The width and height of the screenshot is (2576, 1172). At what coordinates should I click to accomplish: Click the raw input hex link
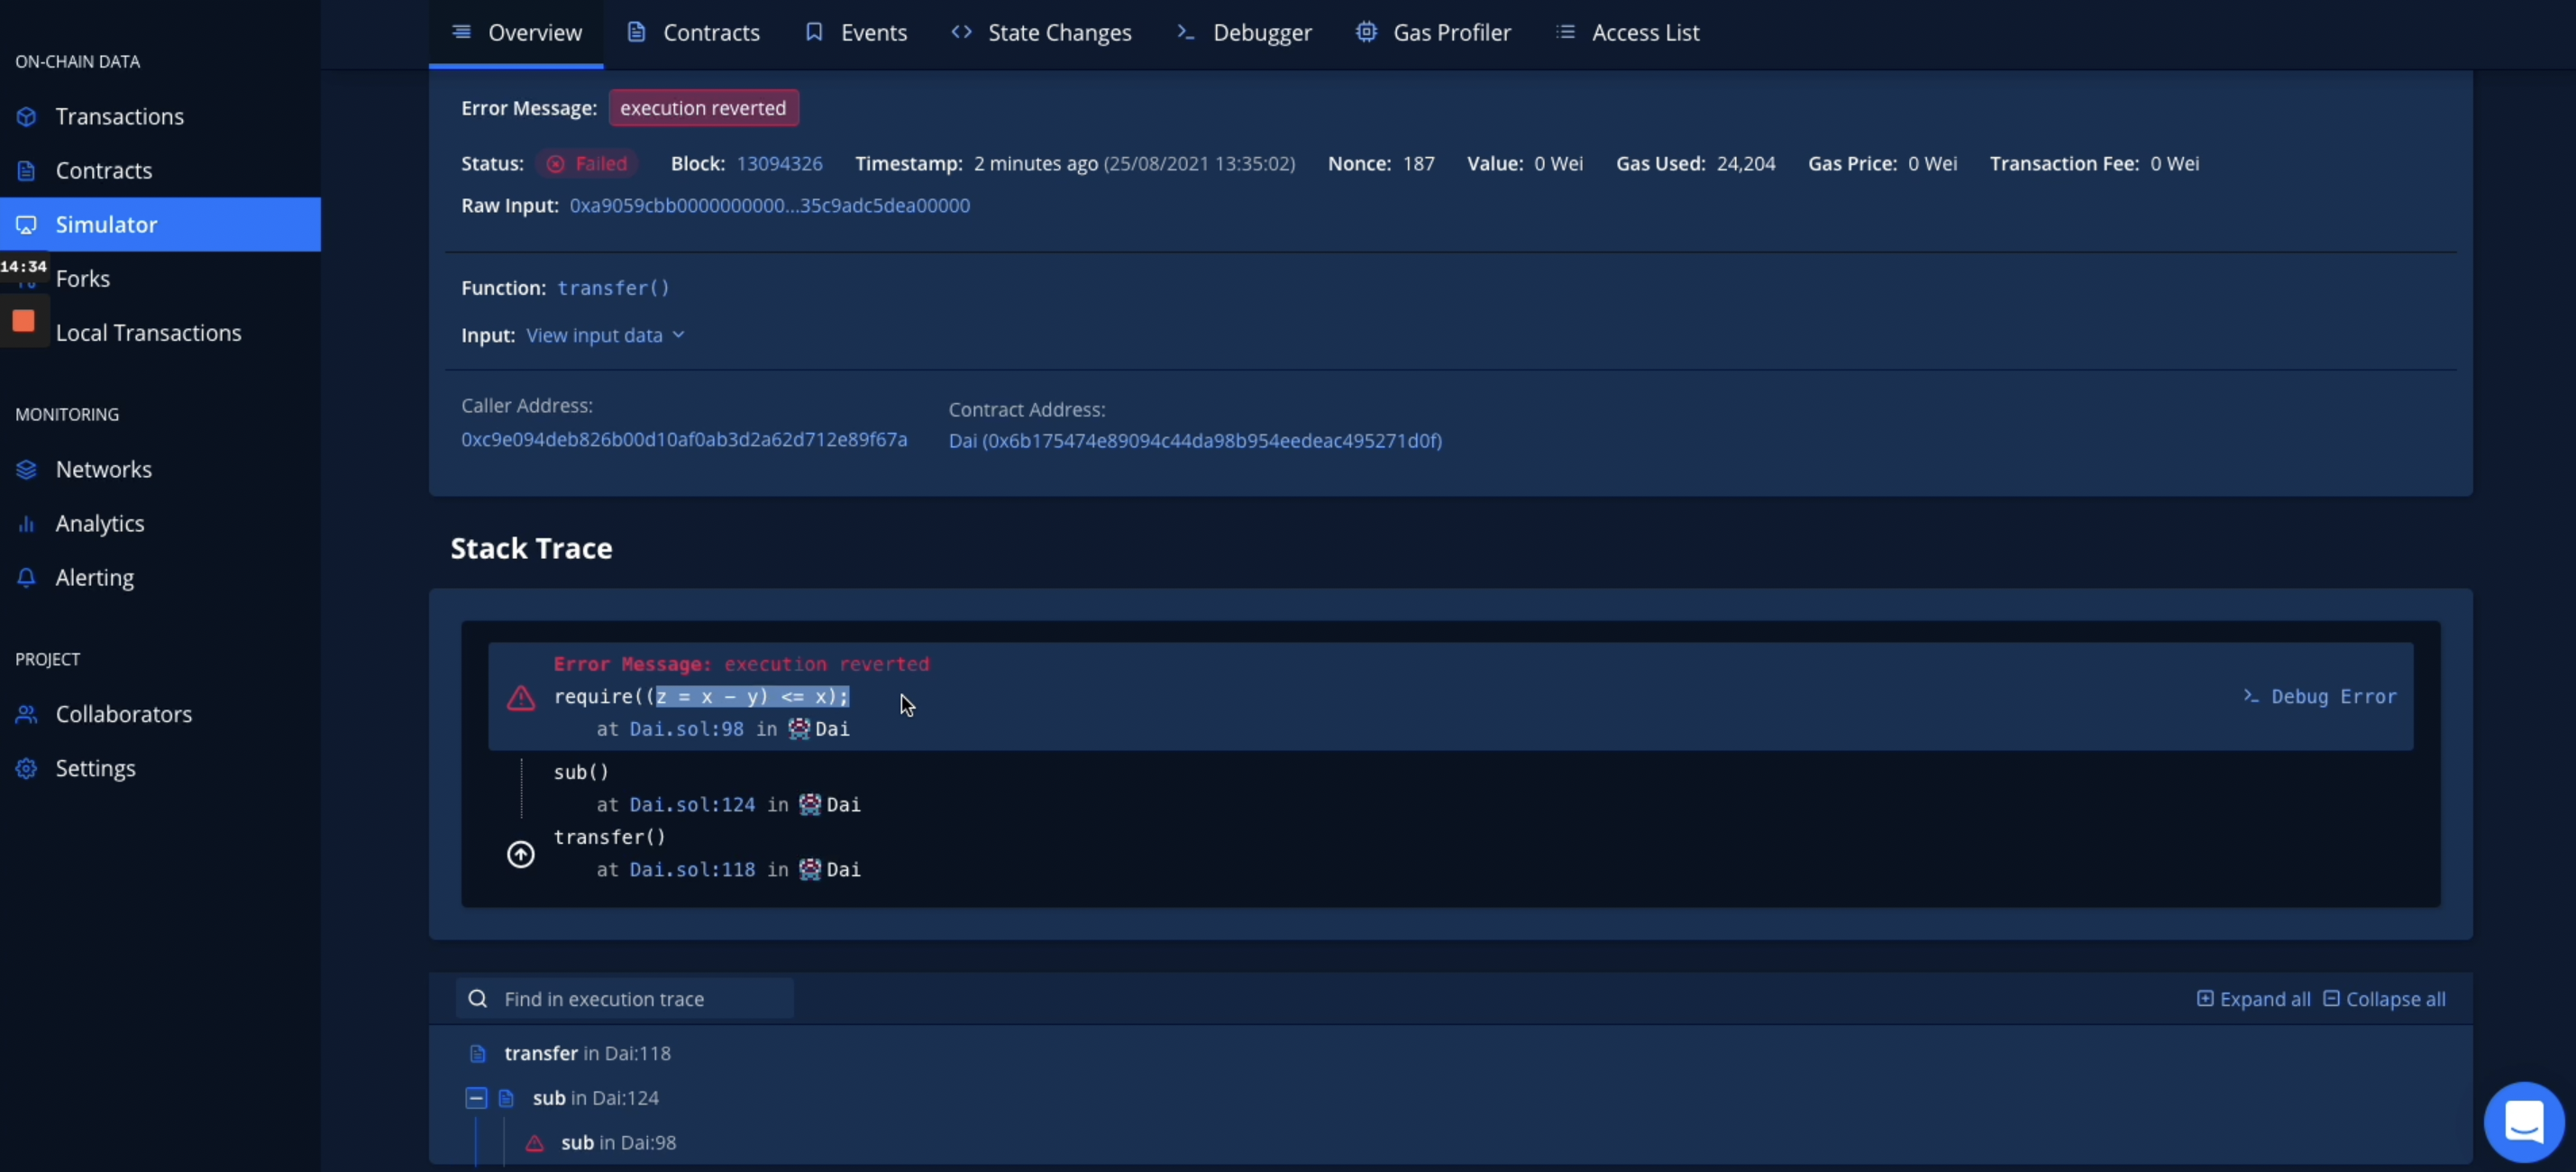pyautogui.click(x=769, y=205)
